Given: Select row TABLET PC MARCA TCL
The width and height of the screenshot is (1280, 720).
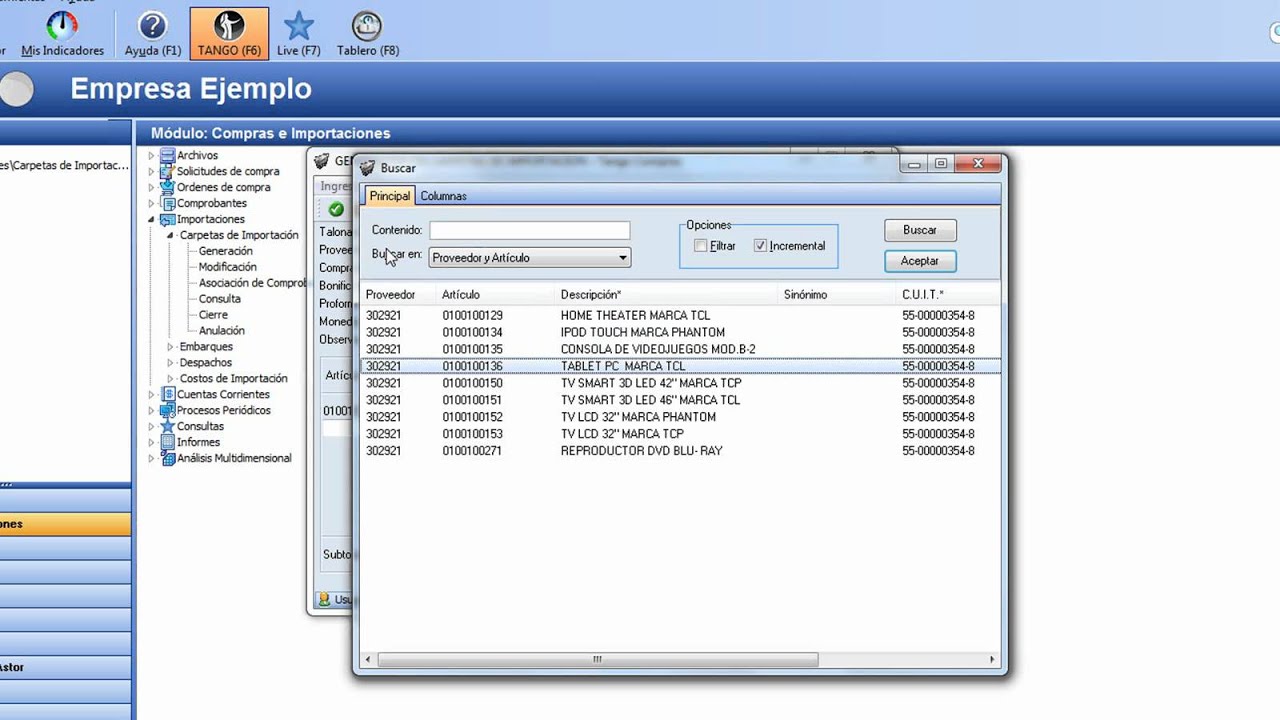Looking at the screenshot, I should pyautogui.click(x=680, y=366).
